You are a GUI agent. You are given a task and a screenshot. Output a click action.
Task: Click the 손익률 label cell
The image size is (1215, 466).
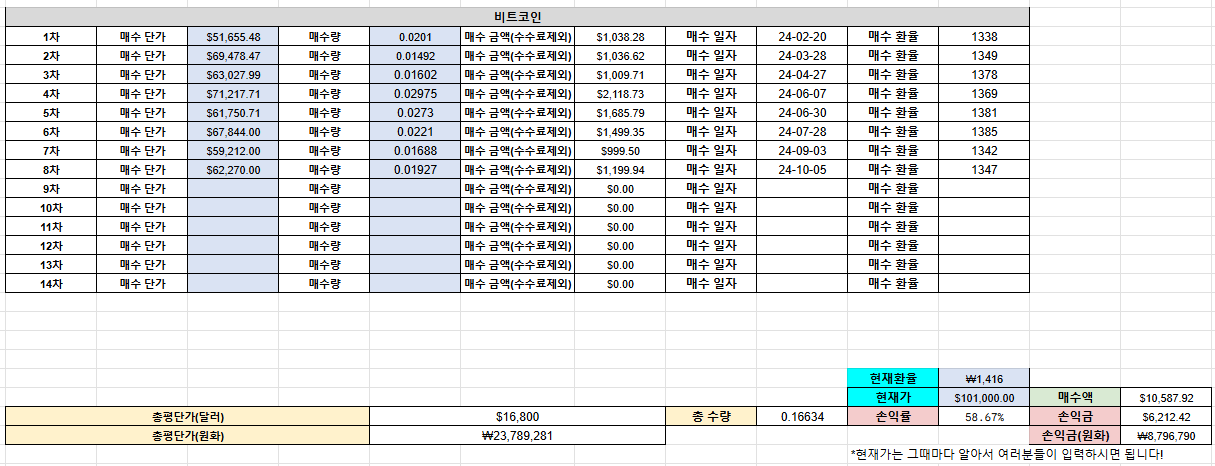tap(893, 417)
